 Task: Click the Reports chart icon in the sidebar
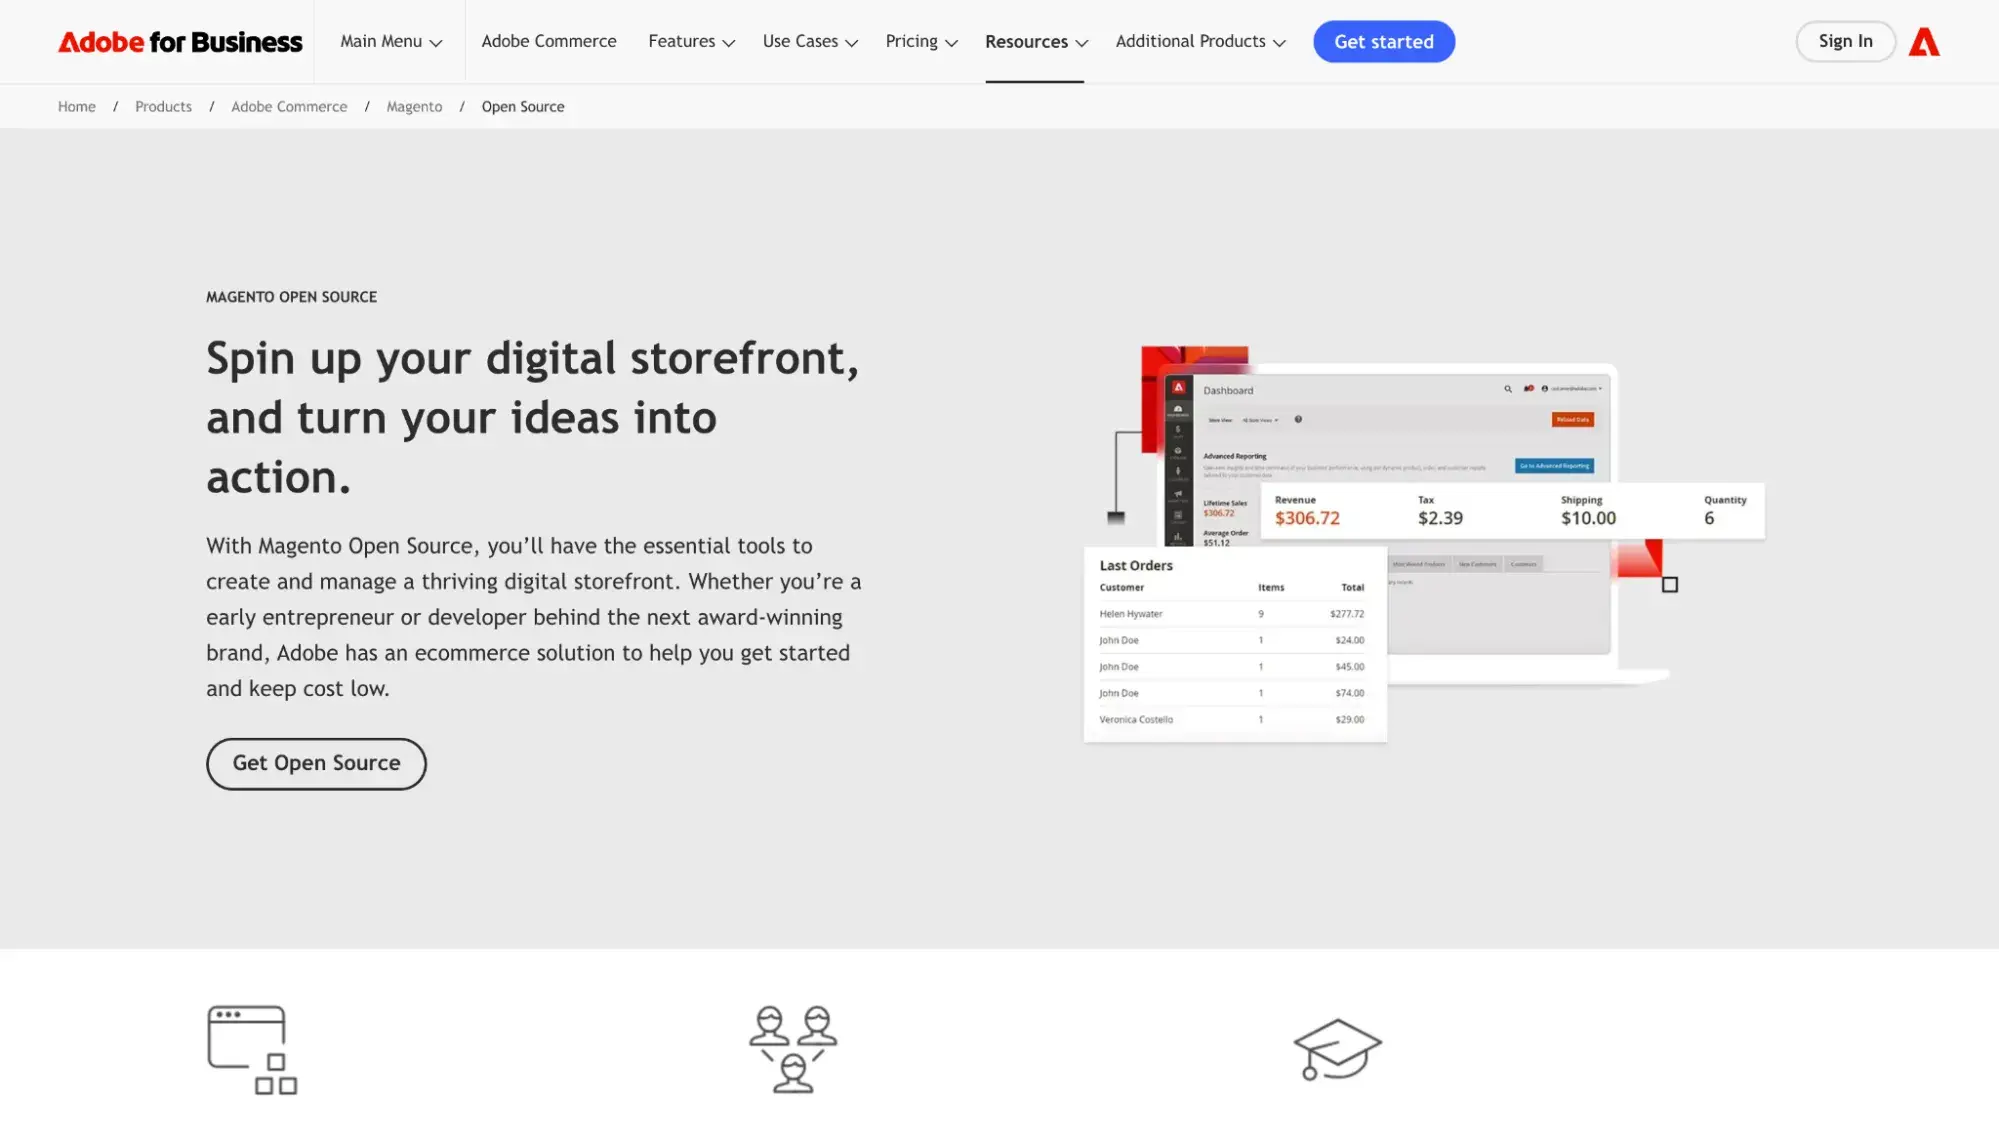[x=1178, y=536]
